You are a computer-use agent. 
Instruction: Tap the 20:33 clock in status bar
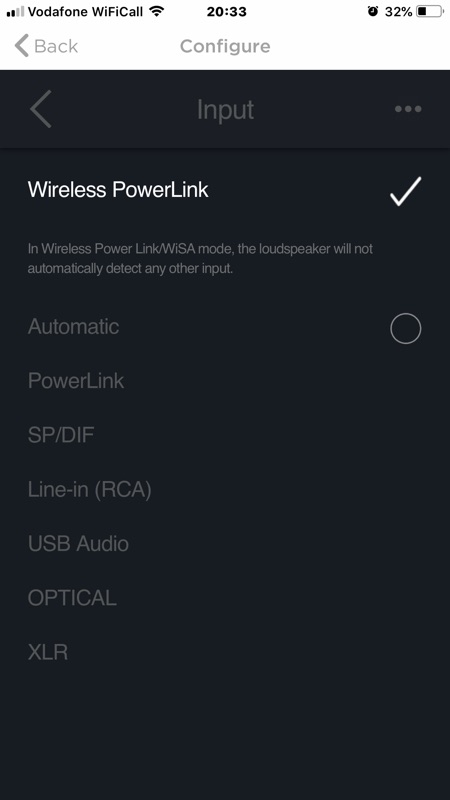[227, 12]
